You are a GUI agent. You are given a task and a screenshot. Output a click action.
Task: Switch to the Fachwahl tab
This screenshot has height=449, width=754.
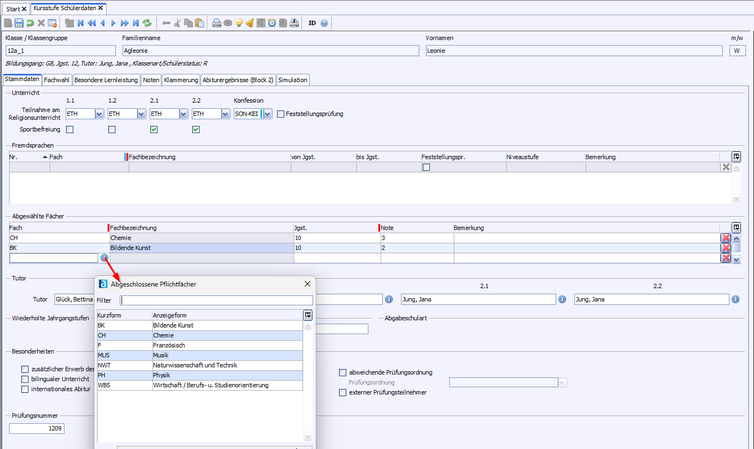[57, 79]
